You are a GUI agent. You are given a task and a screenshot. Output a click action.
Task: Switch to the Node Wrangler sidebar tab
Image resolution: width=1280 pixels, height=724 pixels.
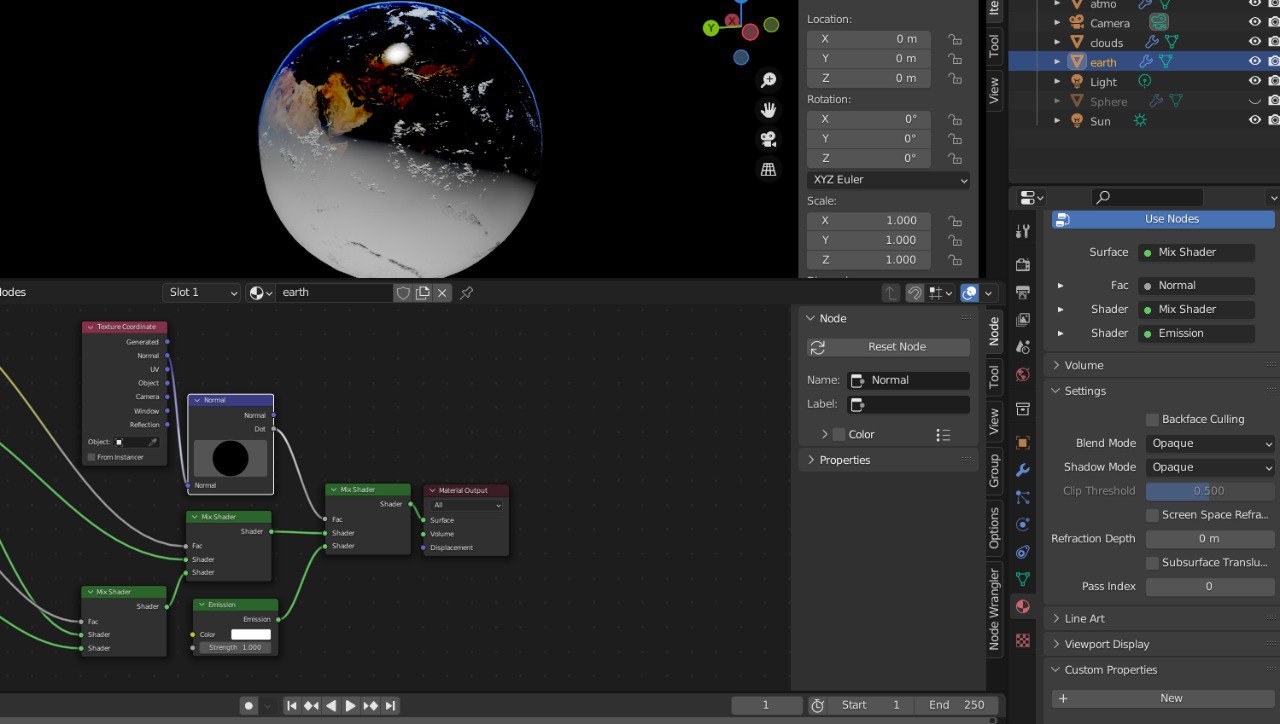pos(994,609)
